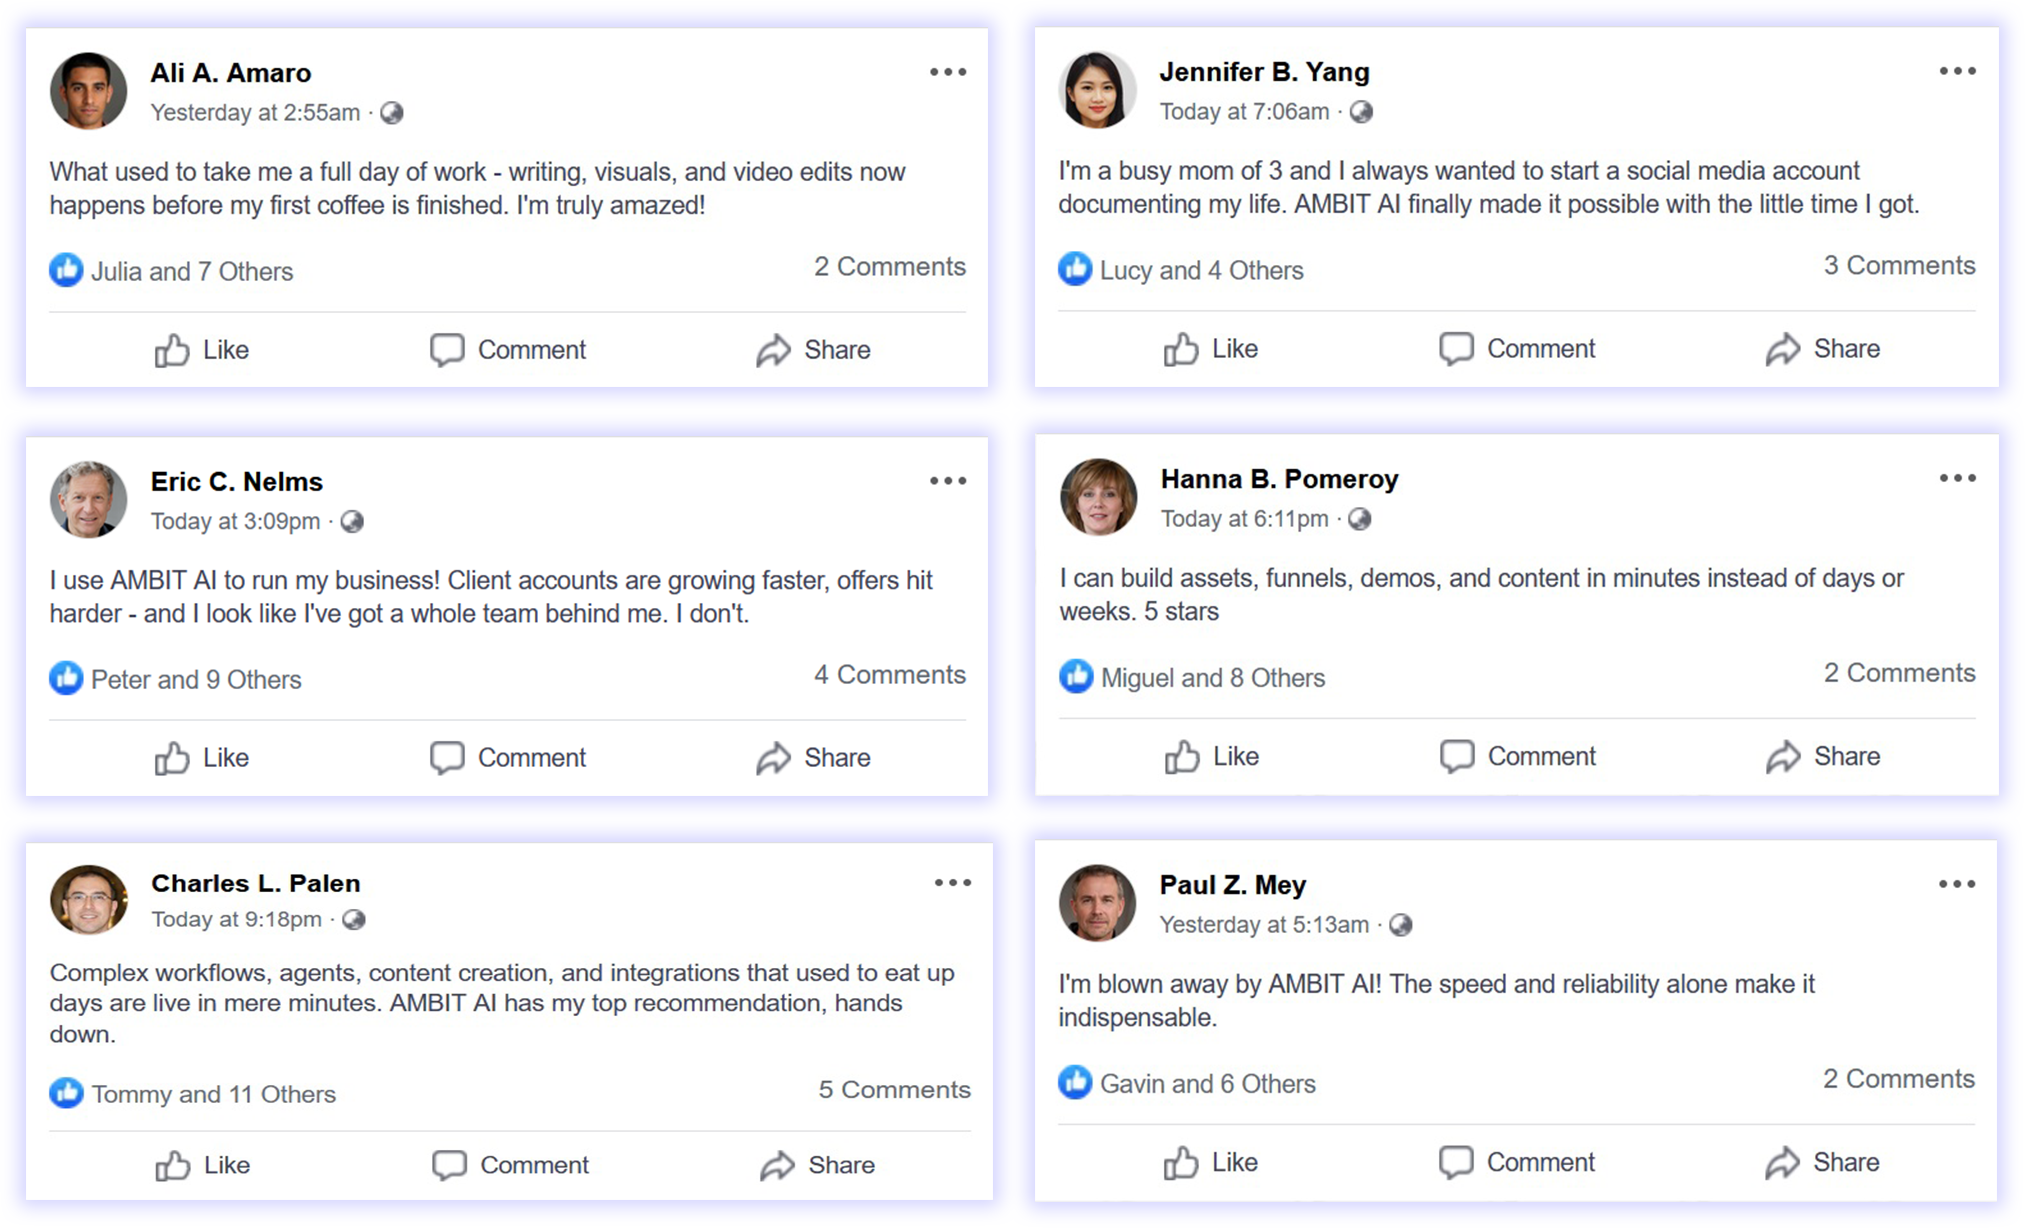Image resolution: width=2025 pixels, height=1228 pixels.
Task: View the 3 Comments on Jennifer's post
Action: pyautogui.click(x=1899, y=266)
